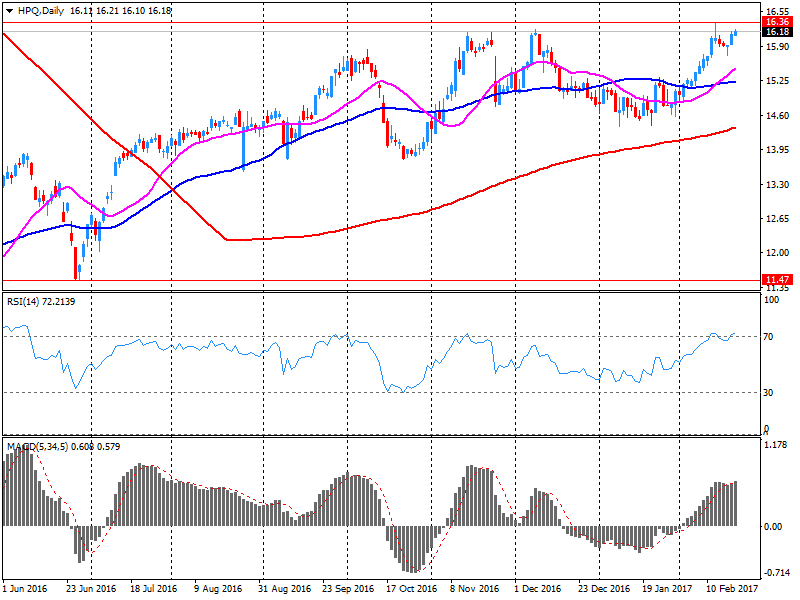Click the MACD(5,34,5) indicator label
800x600 pixels.
pos(63,446)
